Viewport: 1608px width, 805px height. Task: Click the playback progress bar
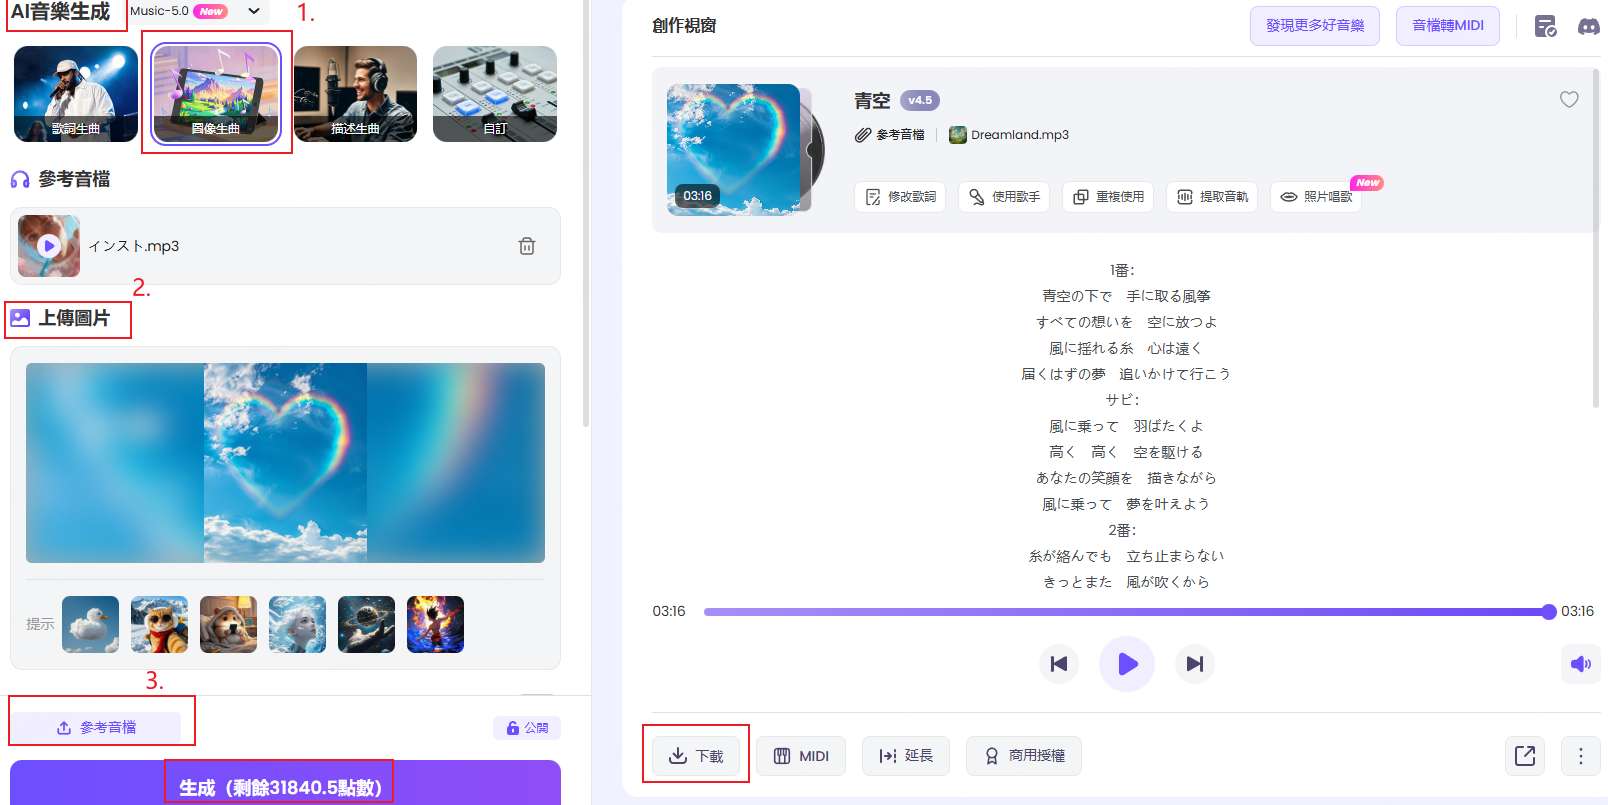1126,611
